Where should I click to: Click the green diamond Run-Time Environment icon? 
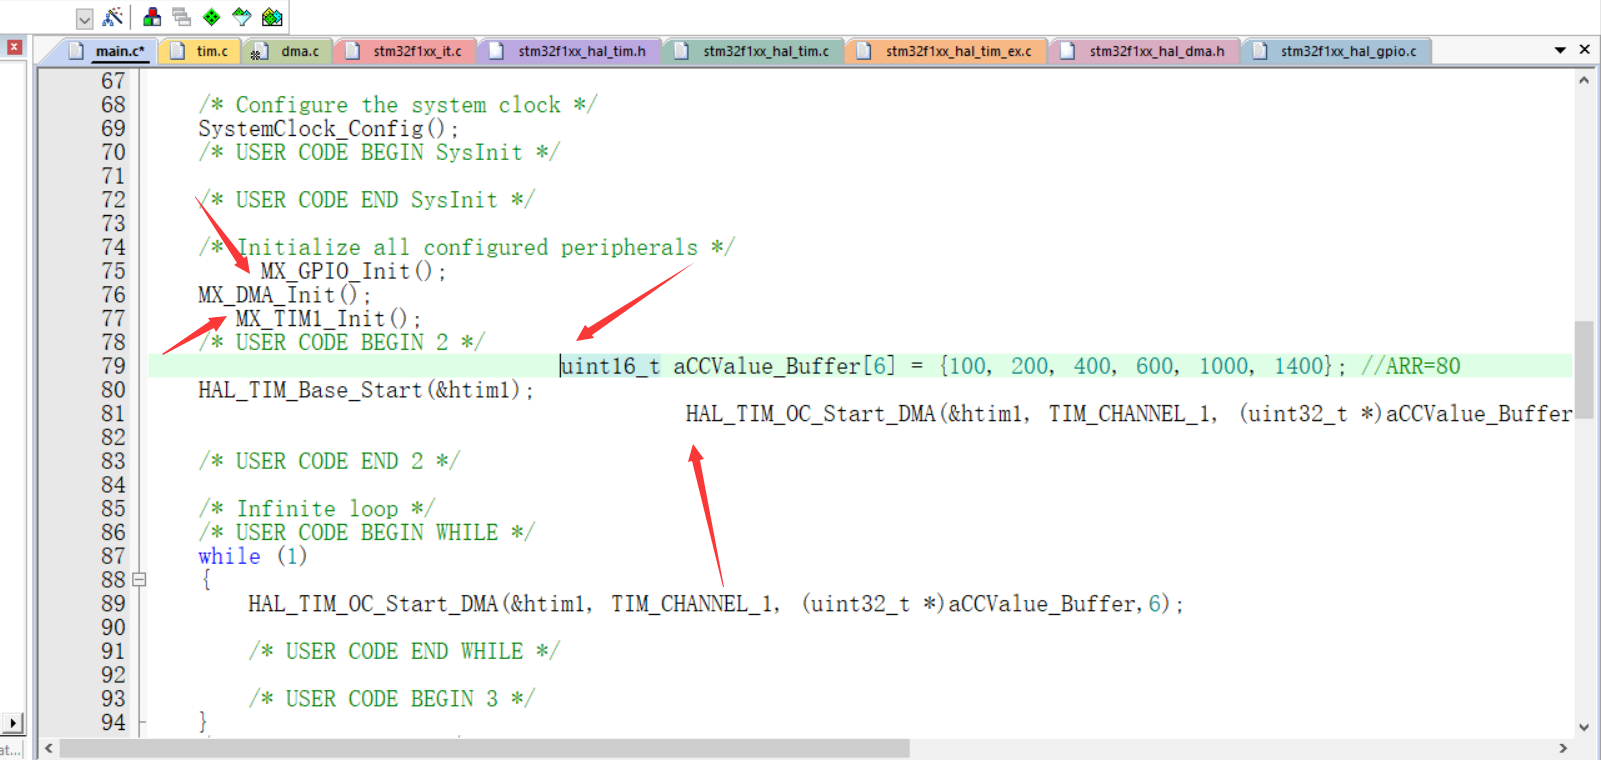coord(212,17)
